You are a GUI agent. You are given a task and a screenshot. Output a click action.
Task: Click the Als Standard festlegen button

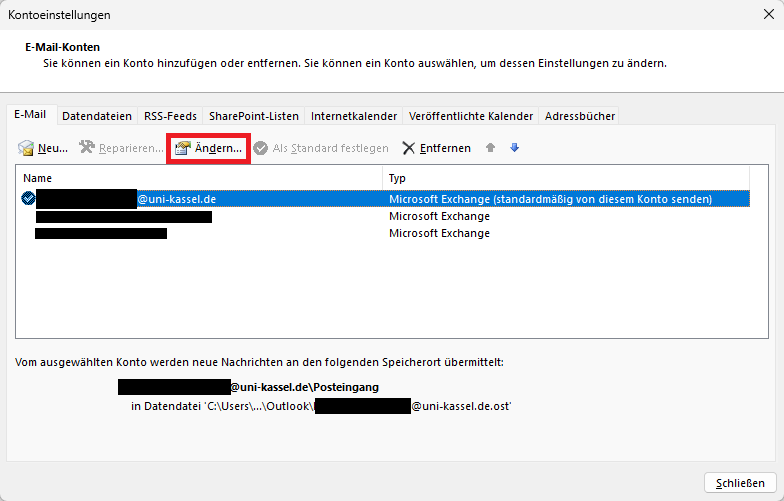(x=321, y=148)
